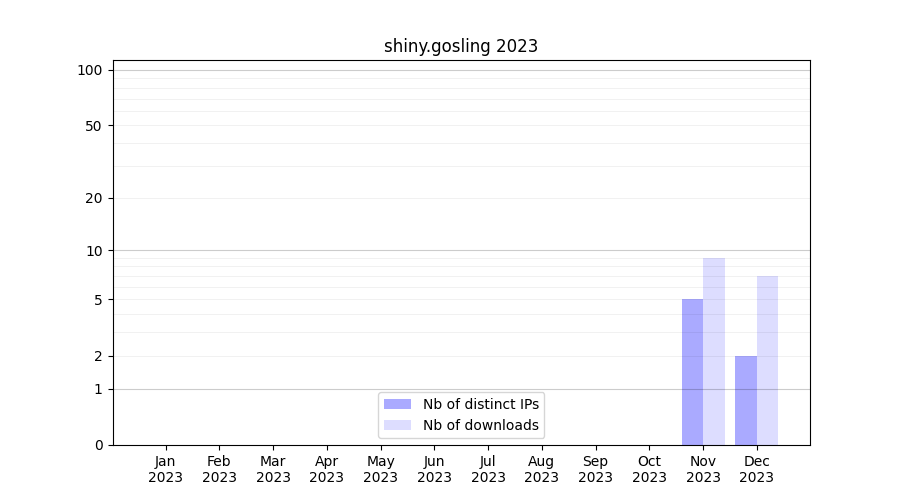Image resolution: width=900 pixels, height=500 pixels.
Task: Click the y-axis tick label 10
Action: (x=94, y=251)
